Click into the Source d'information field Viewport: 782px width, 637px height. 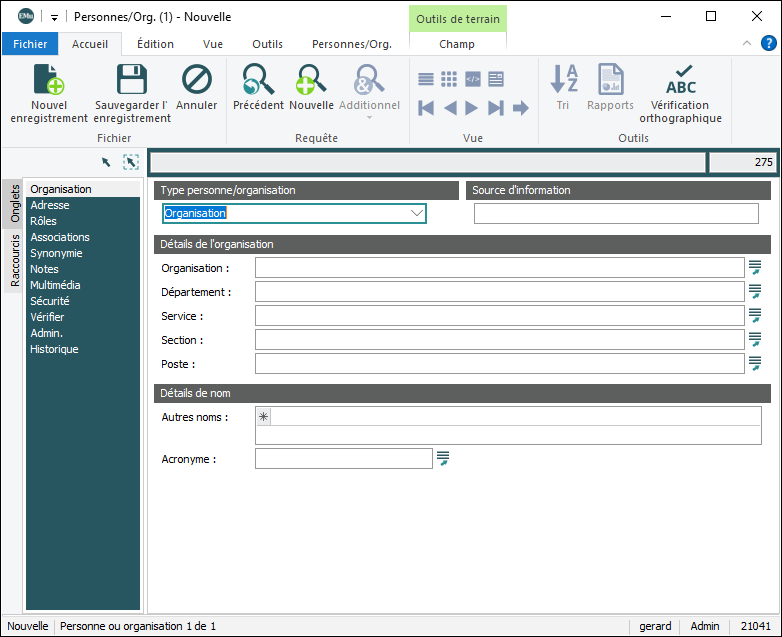616,213
